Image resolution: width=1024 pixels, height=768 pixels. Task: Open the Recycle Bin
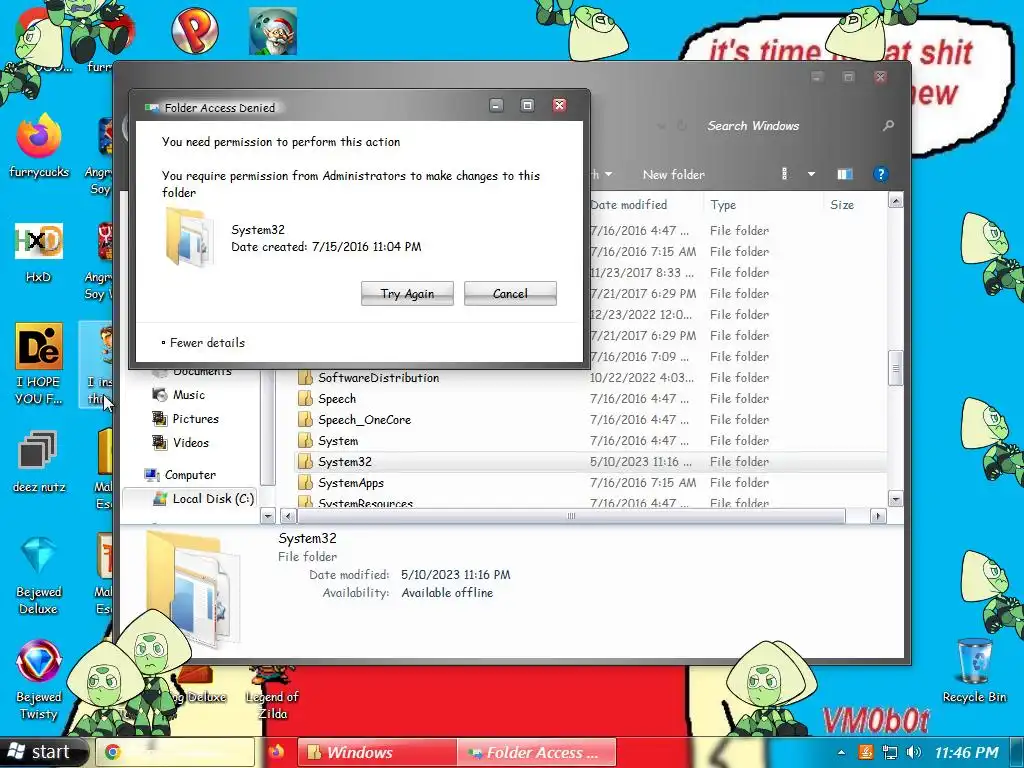click(x=974, y=670)
